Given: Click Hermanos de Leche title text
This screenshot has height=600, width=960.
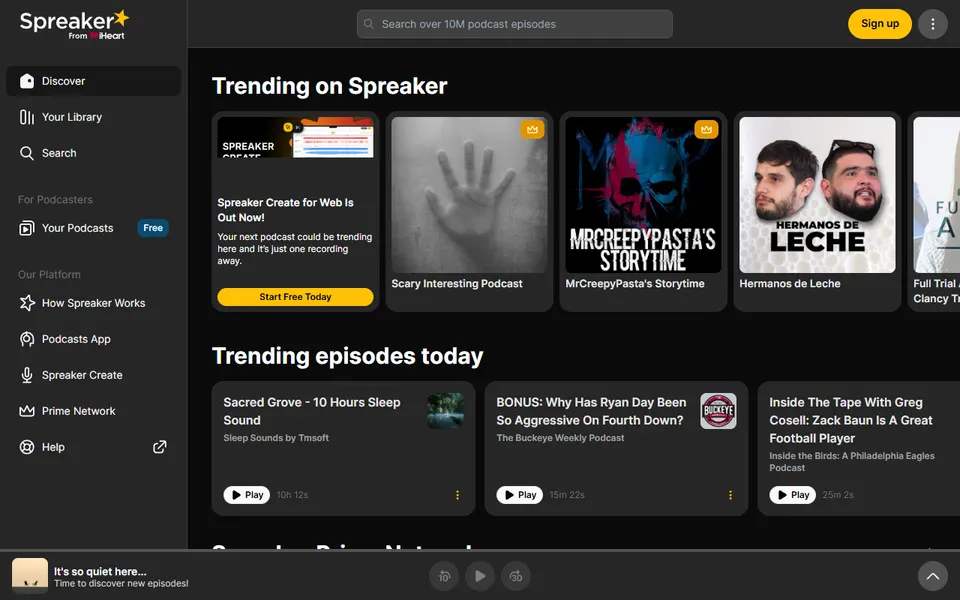Looking at the screenshot, I should [x=790, y=283].
